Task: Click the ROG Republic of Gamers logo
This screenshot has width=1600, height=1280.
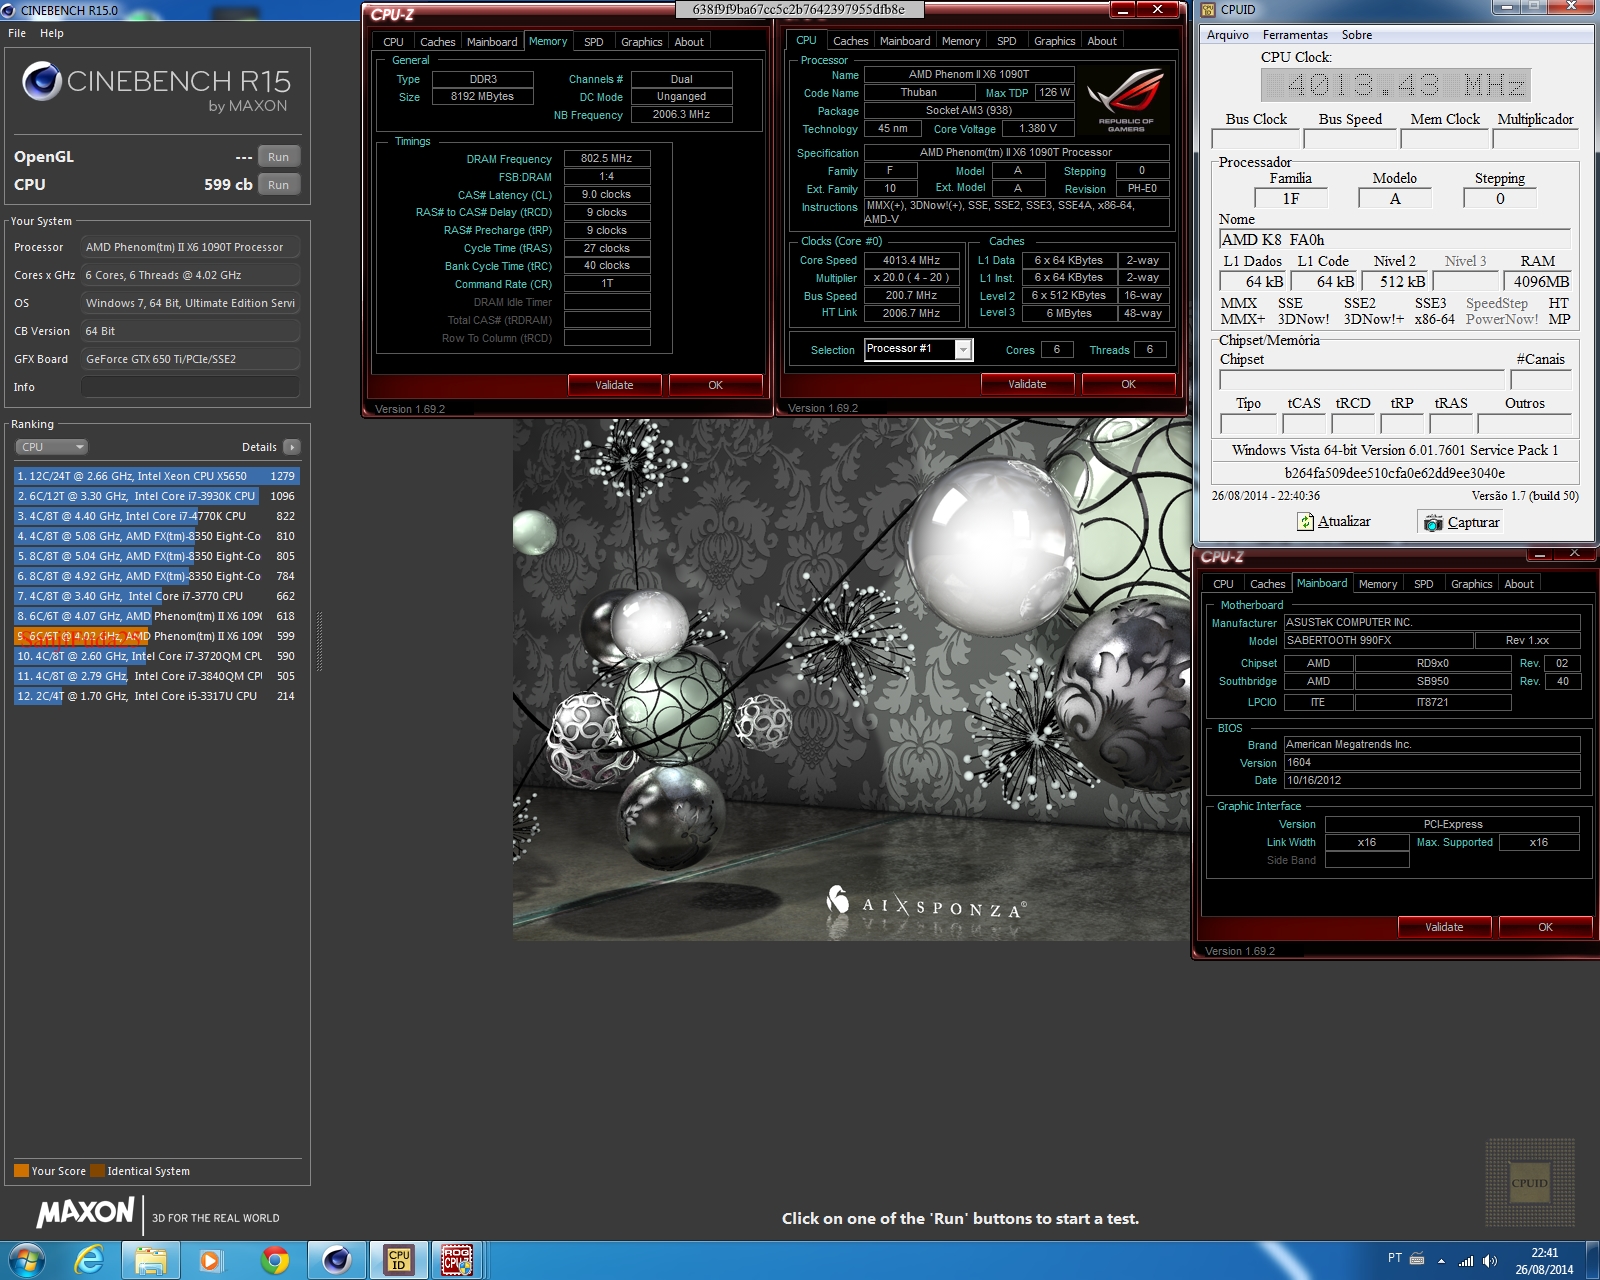Action: click(x=1126, y=100)
